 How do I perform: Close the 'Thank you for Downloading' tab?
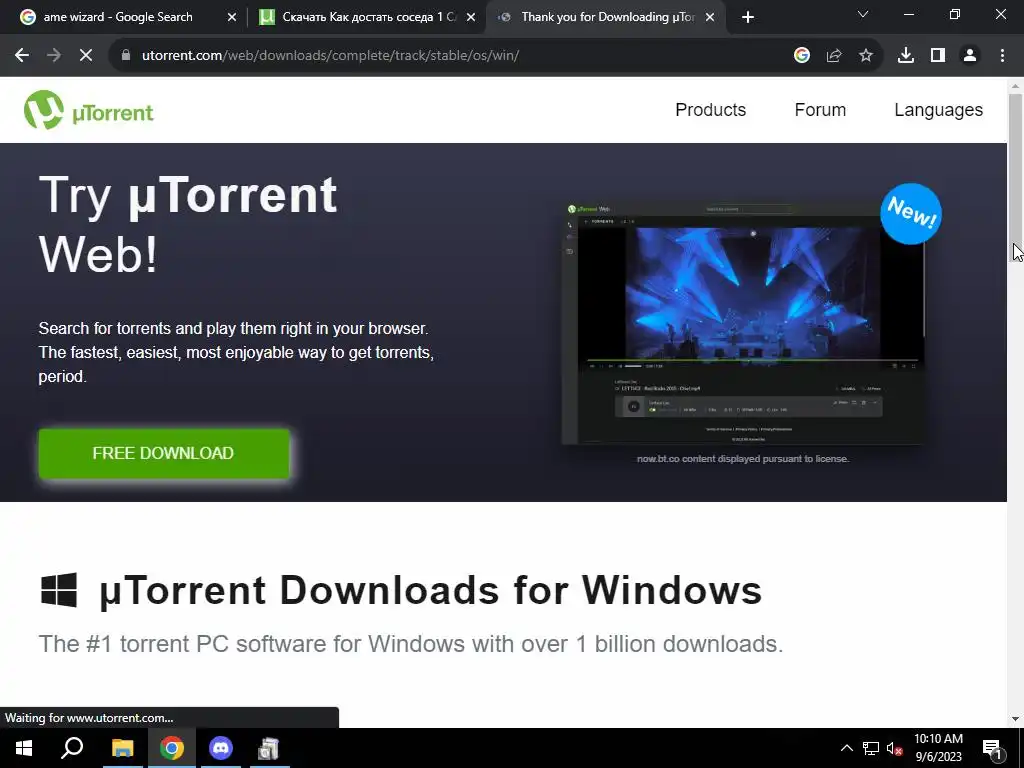[x=711, y=18]
